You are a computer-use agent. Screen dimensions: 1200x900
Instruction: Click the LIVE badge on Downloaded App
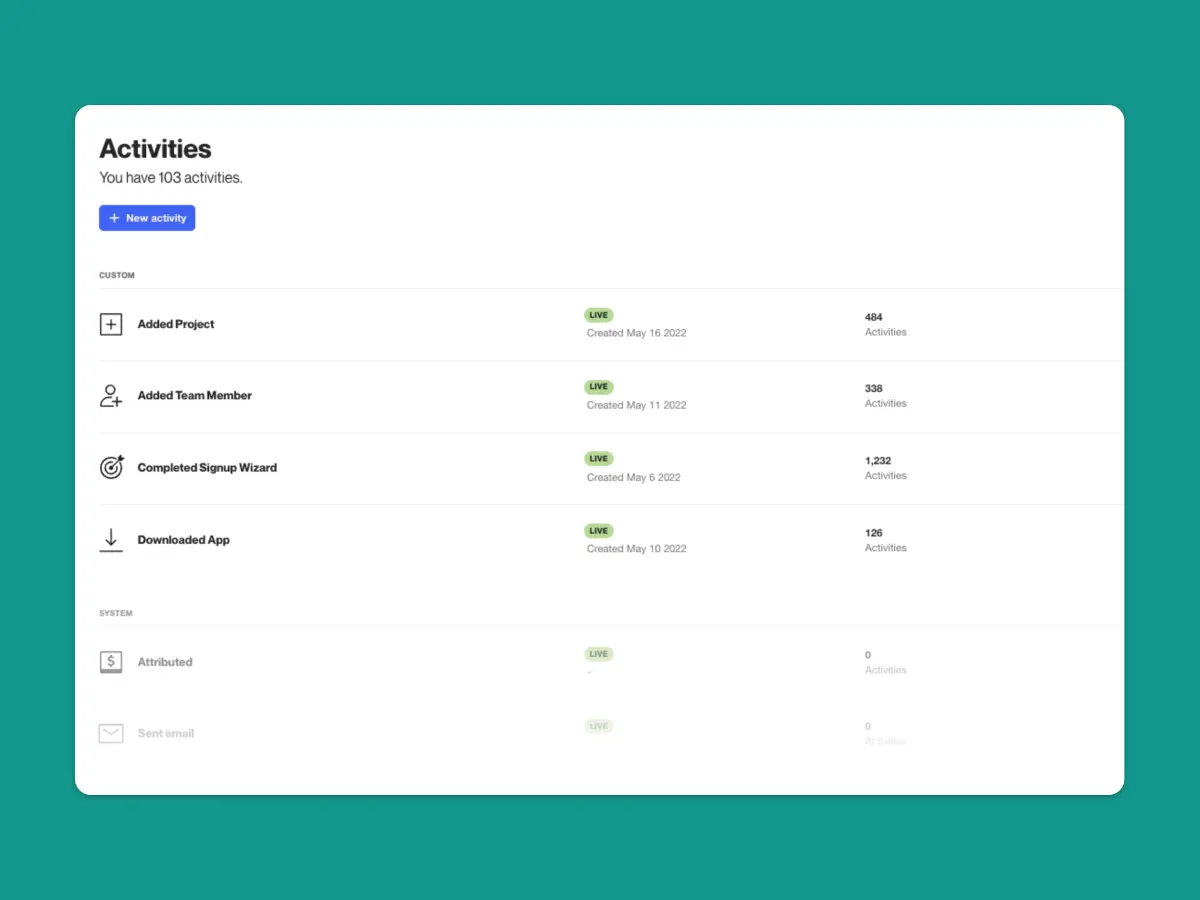(599, 531)
